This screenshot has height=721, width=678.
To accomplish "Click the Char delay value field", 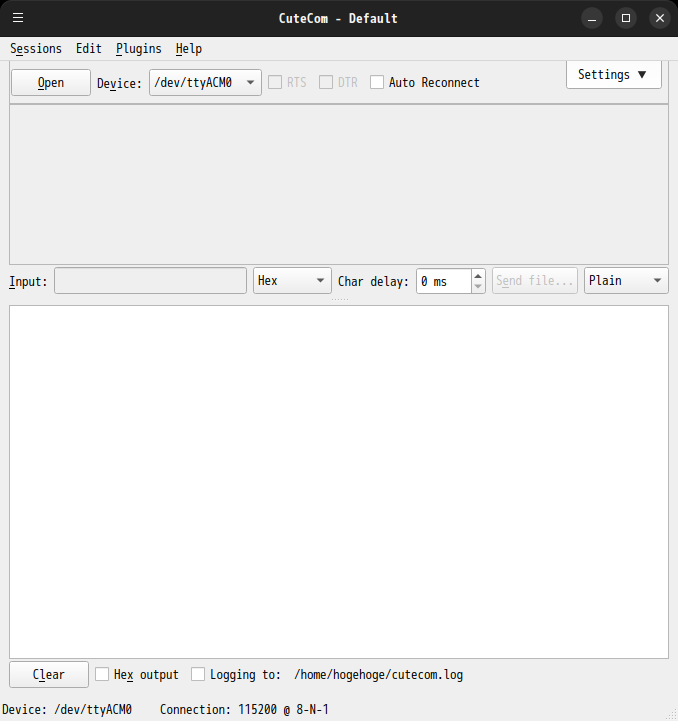I will pyautogui.click(x=443, y=281).
